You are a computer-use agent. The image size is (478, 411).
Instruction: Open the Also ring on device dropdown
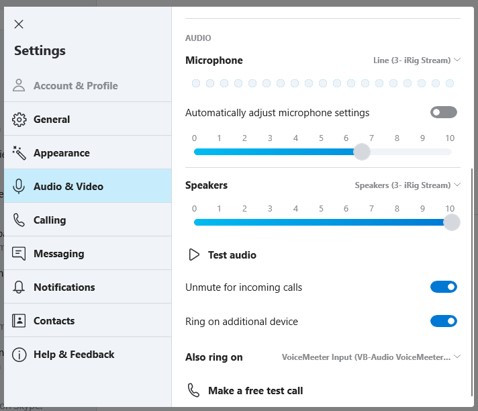click(x=371, y=357)
